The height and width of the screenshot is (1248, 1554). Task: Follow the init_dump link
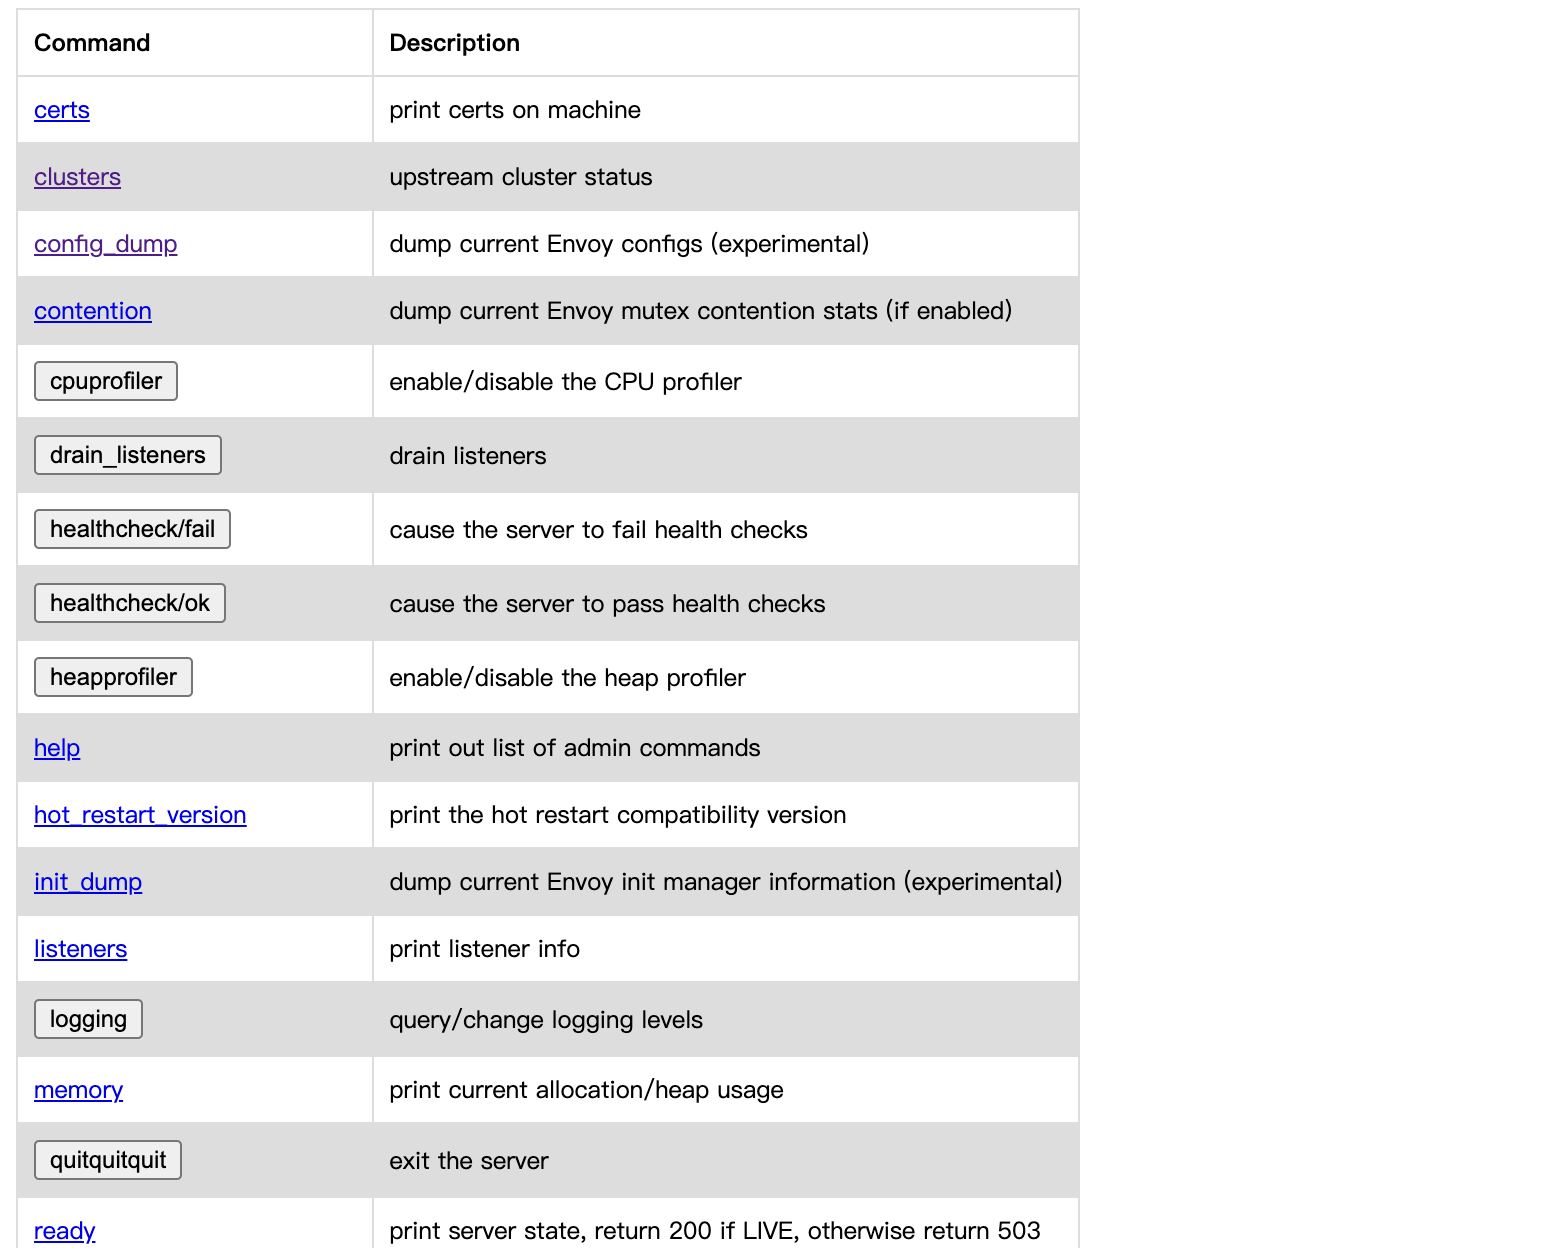click(88, 882)
